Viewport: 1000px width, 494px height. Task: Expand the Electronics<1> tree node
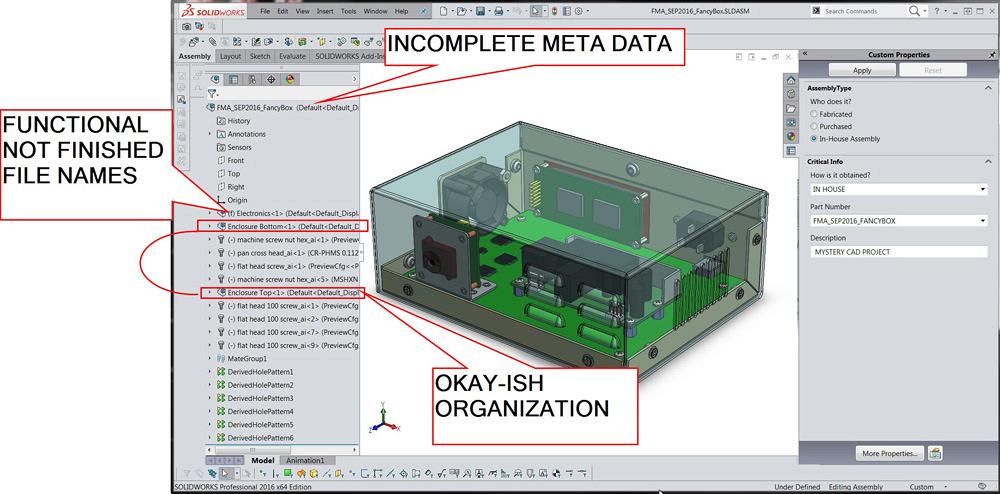pyautogui.click(x=210, y=213)
